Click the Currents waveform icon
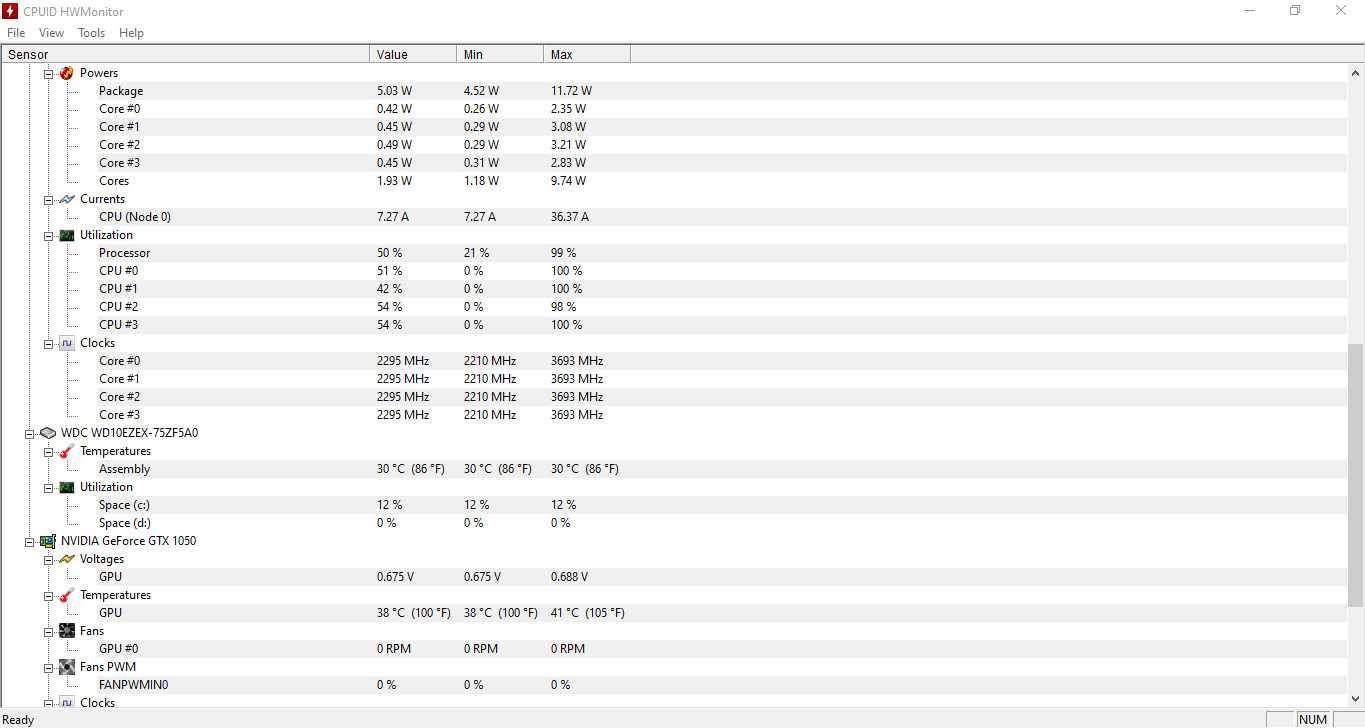 pos(67,199)
